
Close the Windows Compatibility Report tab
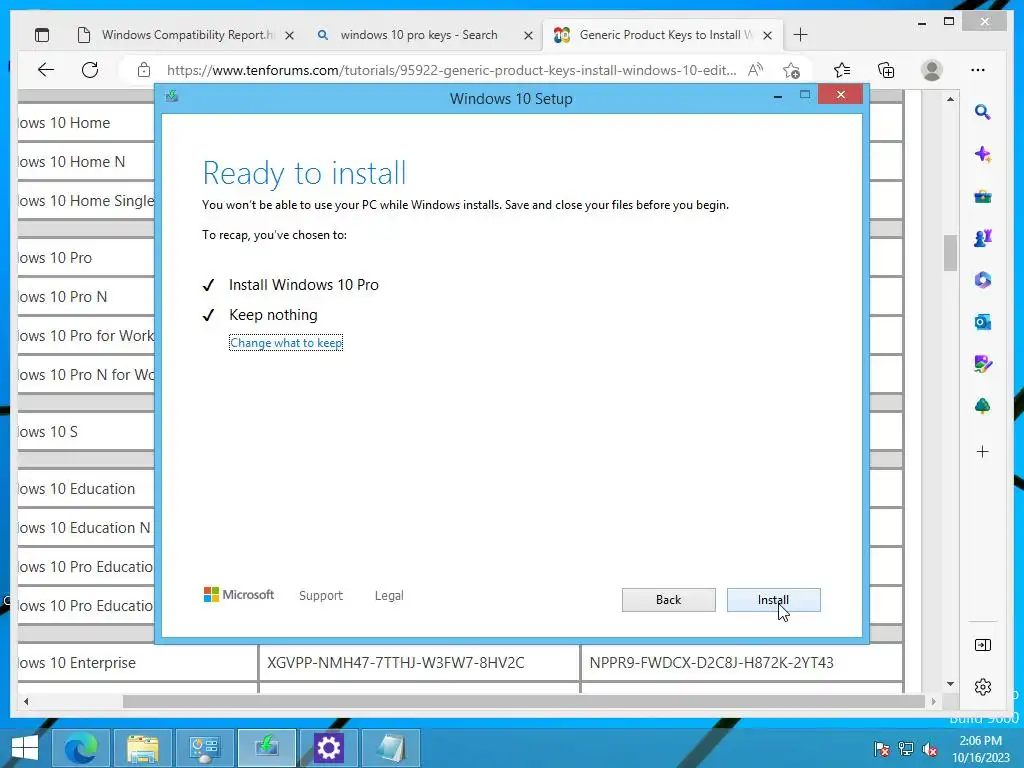[289, 35]
